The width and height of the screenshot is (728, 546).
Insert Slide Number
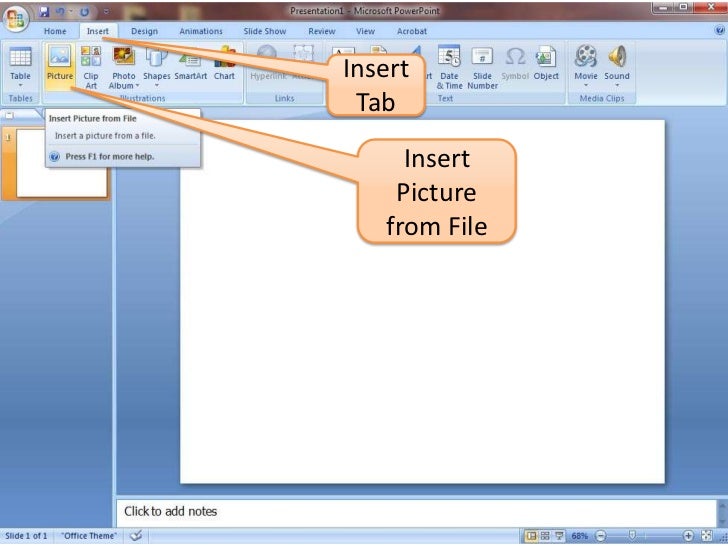[482, 66]
